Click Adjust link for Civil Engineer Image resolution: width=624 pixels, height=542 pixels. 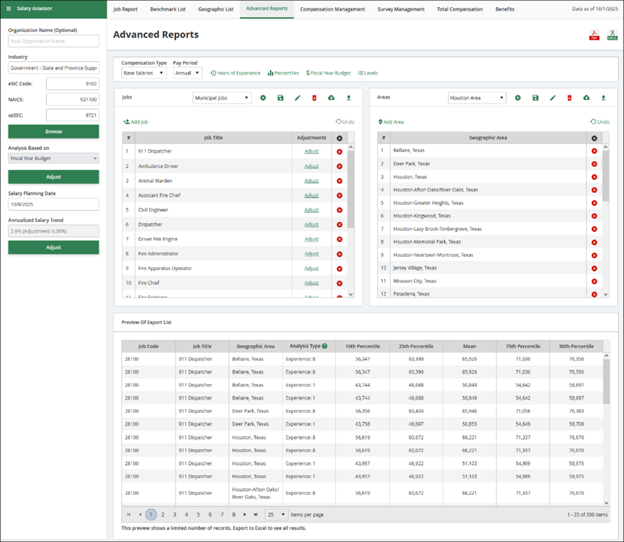[312, 210]
